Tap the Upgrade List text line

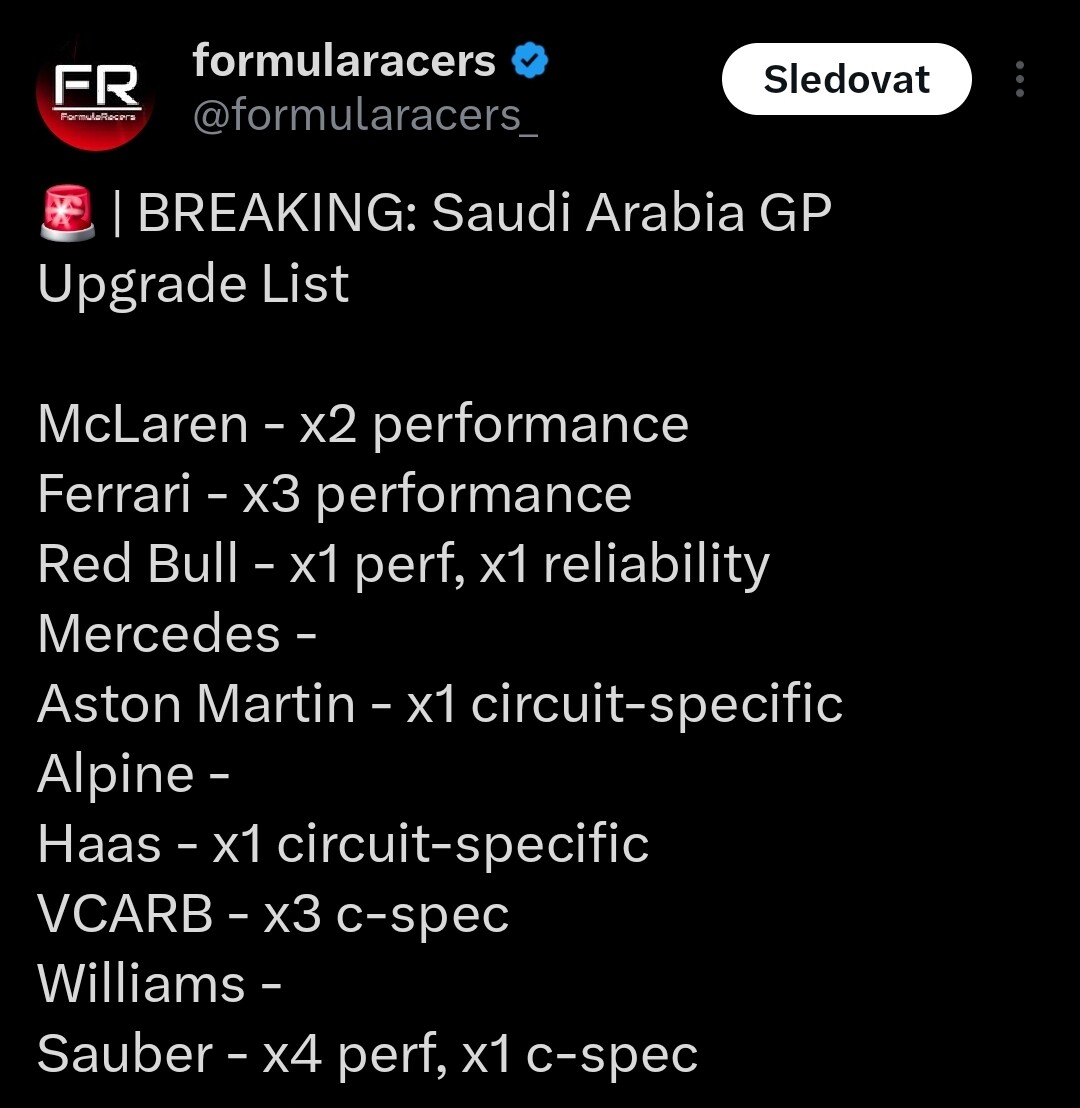point(193,284)
